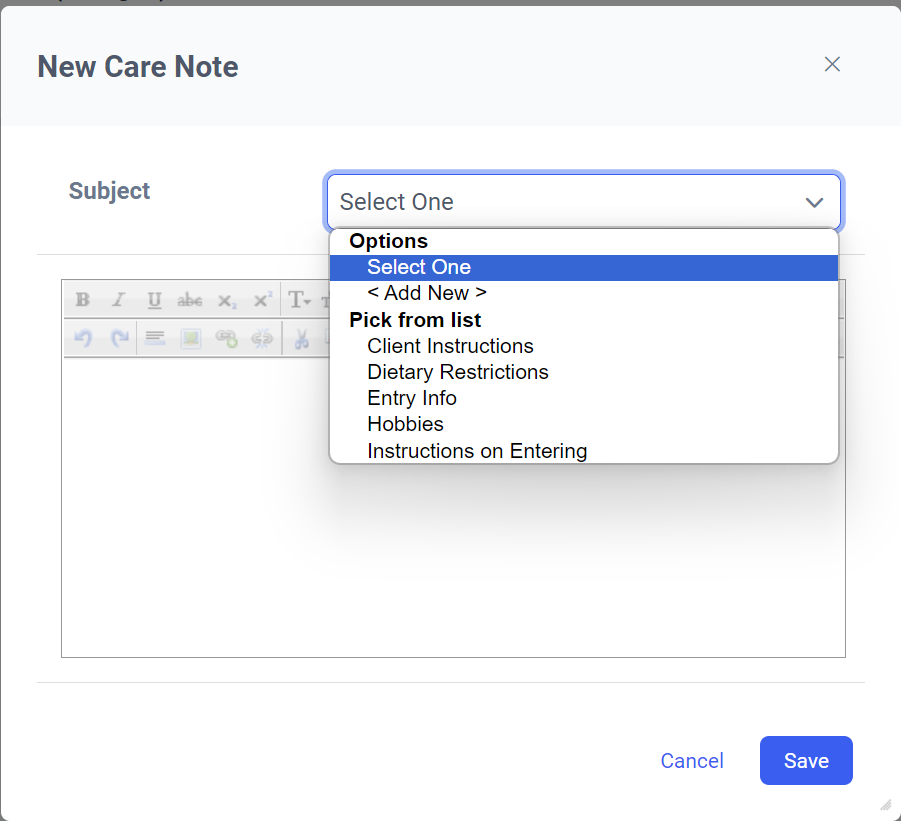
Task: Open the font size dropdown
Action: [299, 299]
